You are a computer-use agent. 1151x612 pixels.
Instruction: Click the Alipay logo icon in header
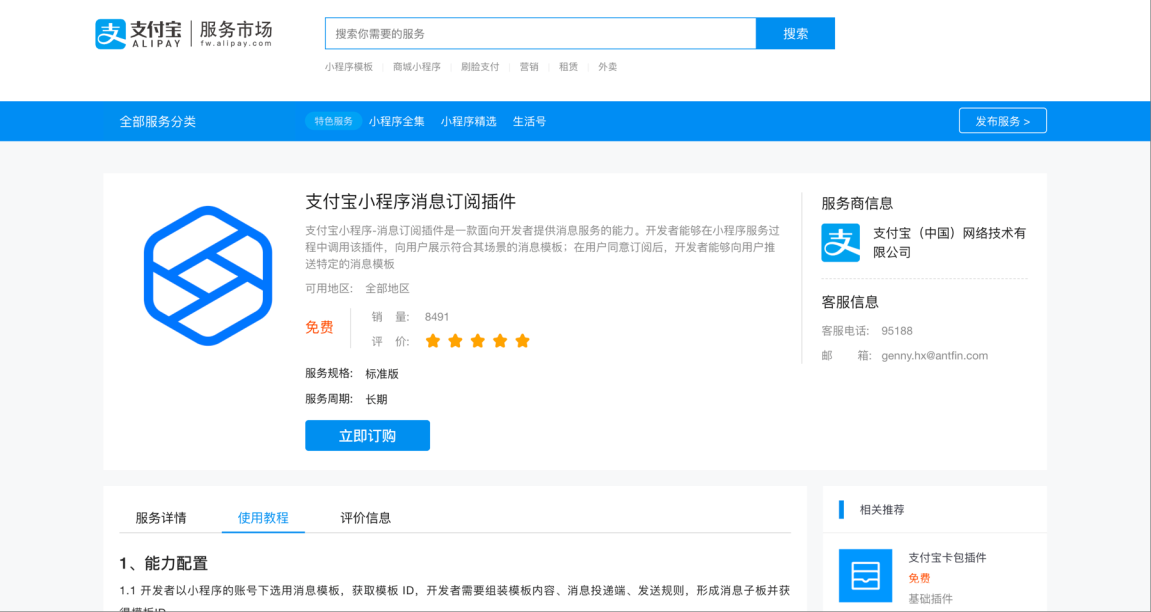(110, 34)
